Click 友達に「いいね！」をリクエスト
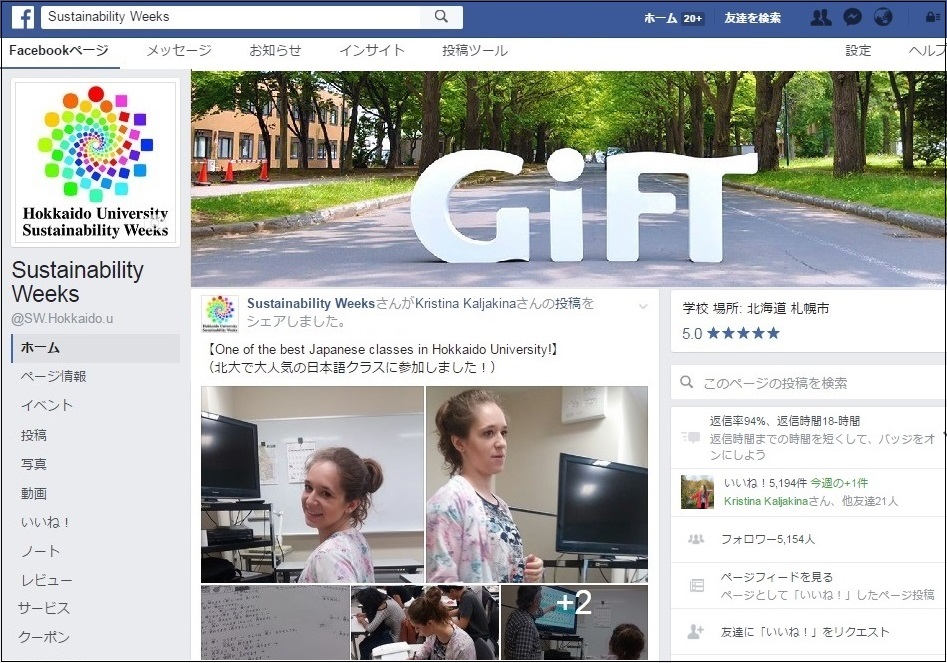This screenshot has height=663, width=947. click(x=804, y=632)
